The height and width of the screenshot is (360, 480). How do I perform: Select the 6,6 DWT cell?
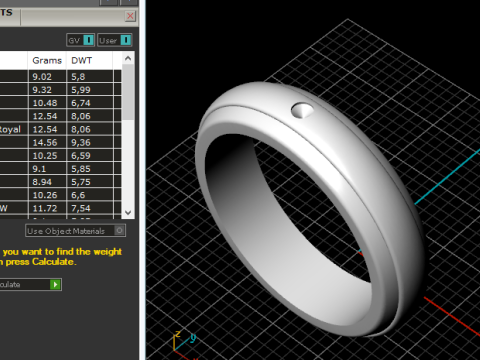coord(90,195)
